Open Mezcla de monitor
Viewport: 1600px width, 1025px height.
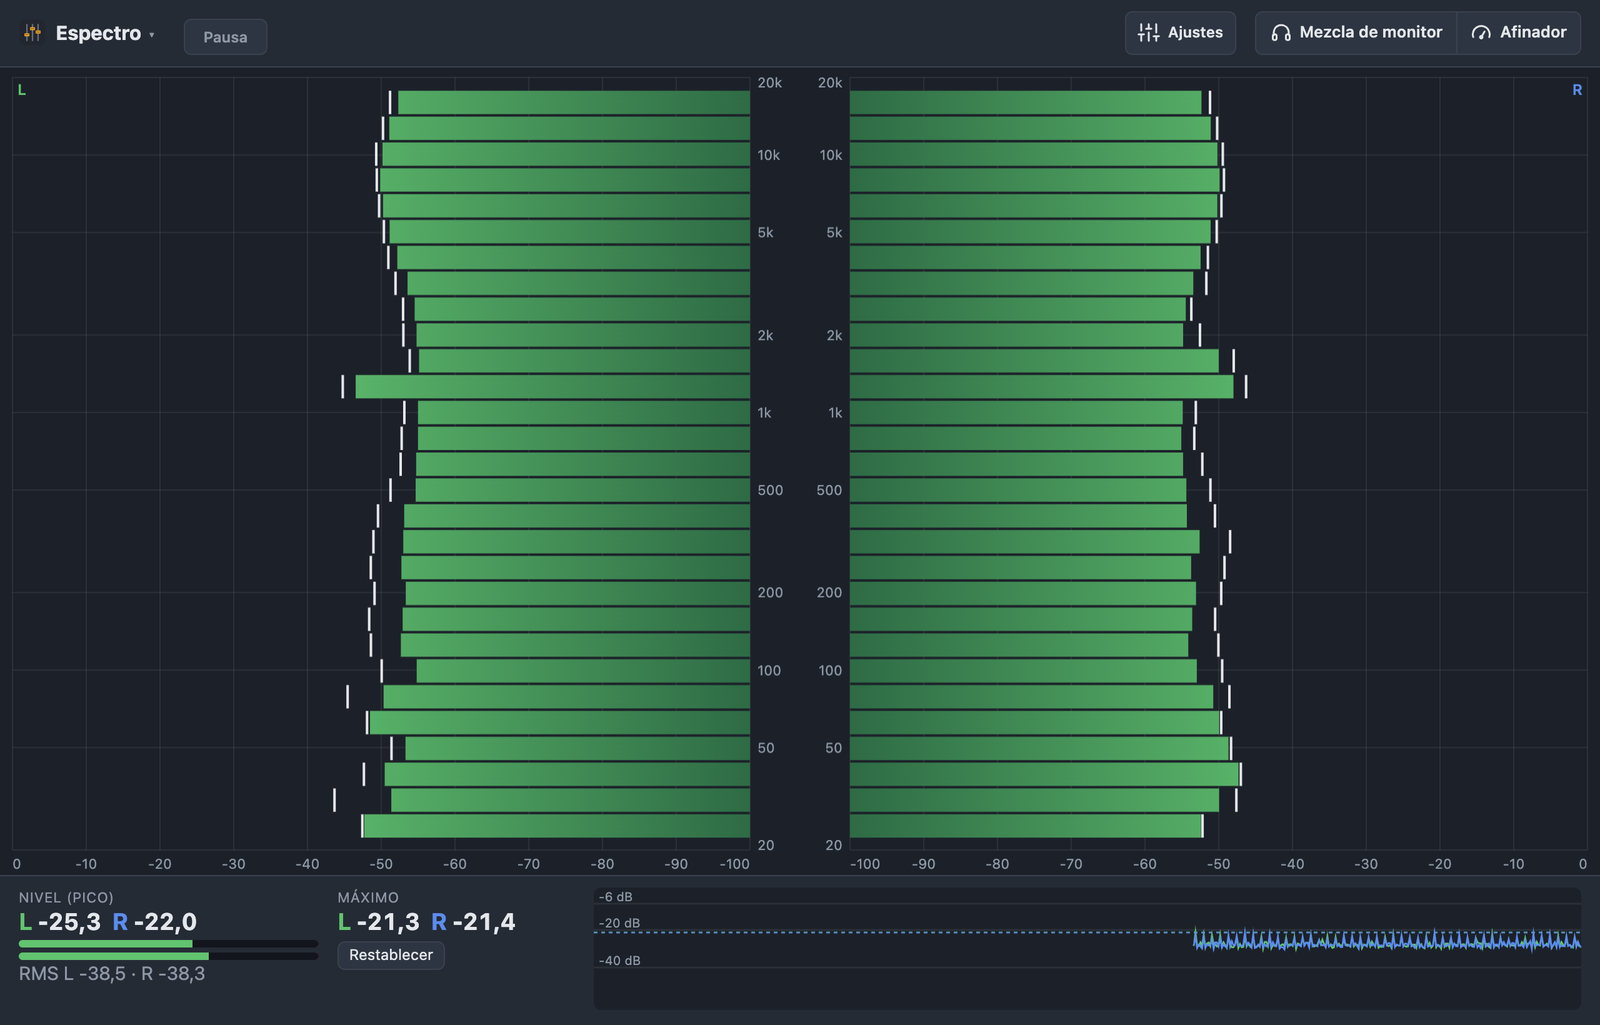pyautogui.click(x=1356, y=33)
